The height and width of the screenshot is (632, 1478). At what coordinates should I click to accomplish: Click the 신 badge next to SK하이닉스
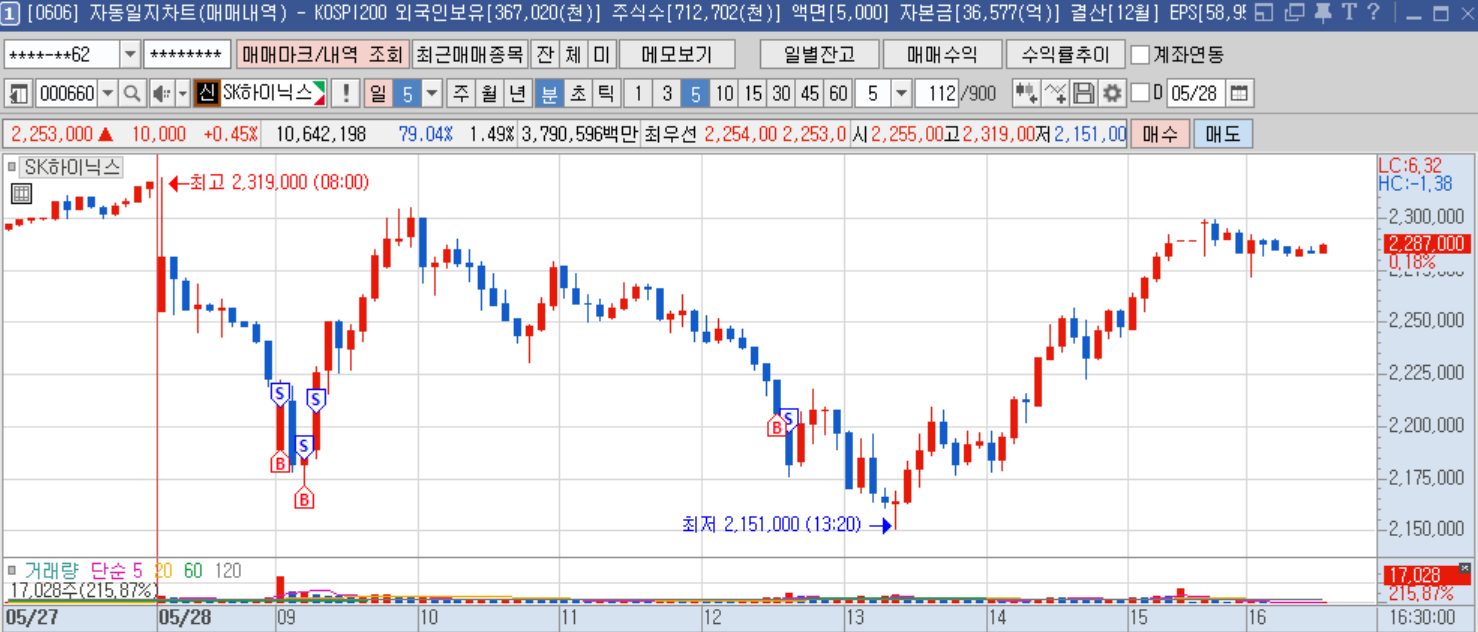206,94
